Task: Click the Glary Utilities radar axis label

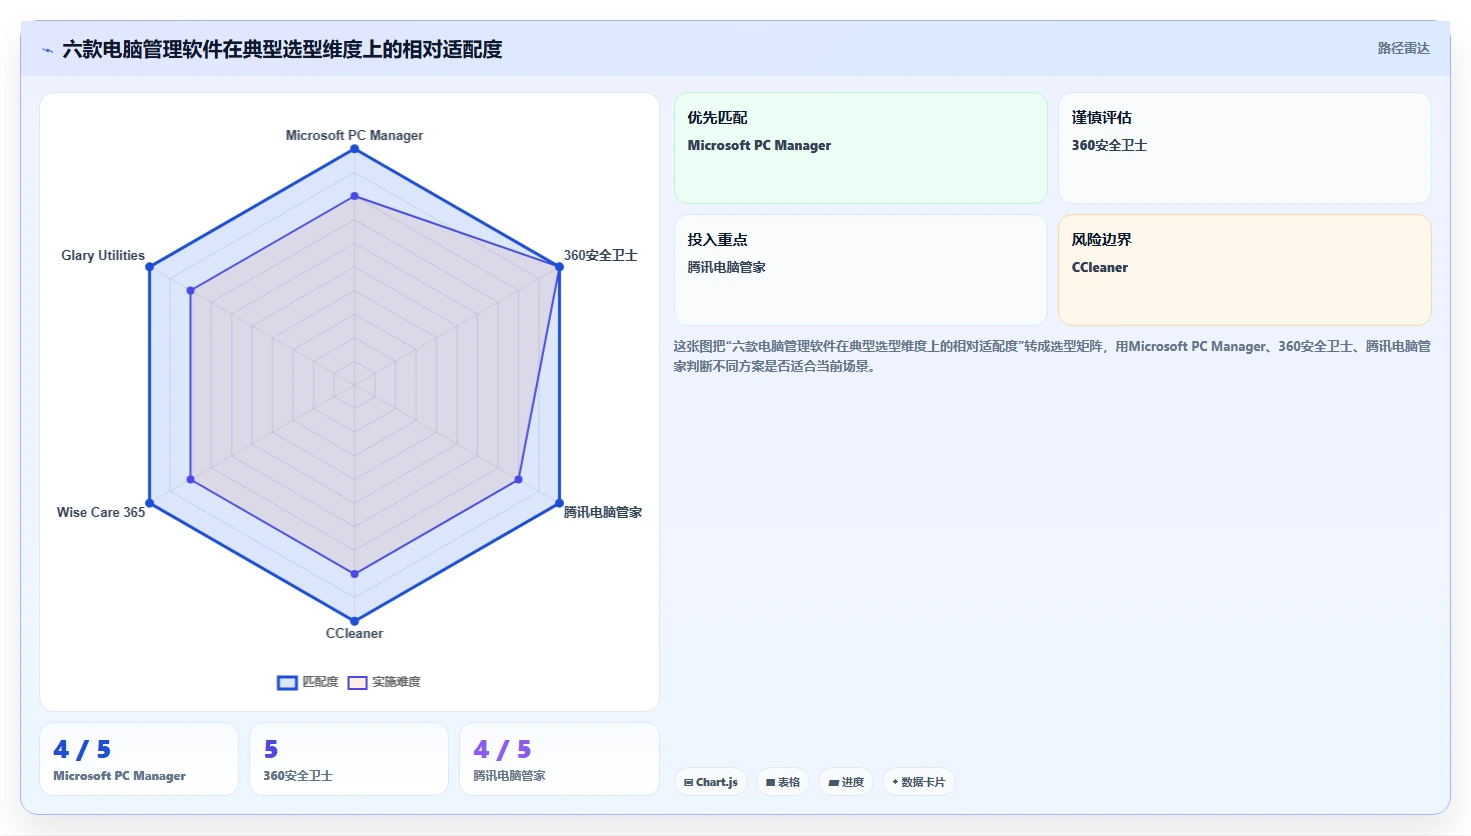Action: (103, 255)
